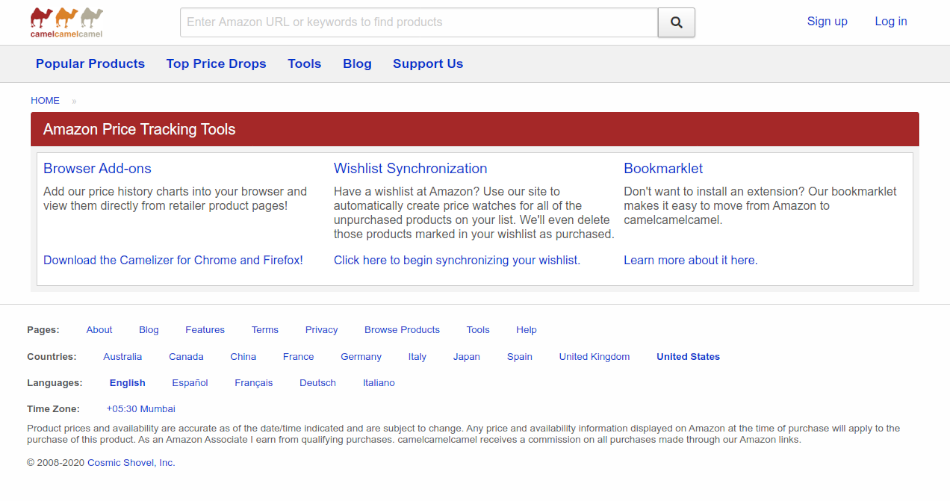The width and height of the screenshot is (950, 501).
Task: Open the Tools navigation item
Action: (x=304, y=64)
